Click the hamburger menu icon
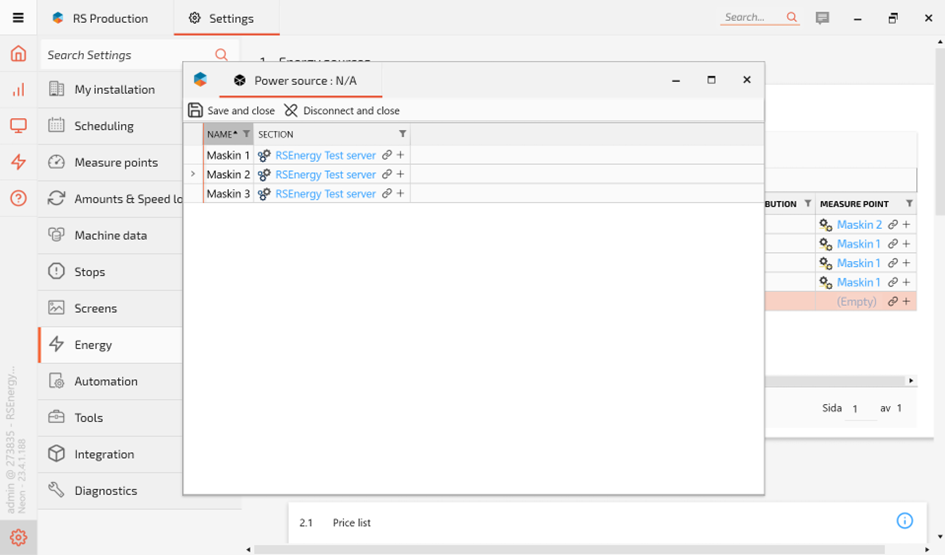945x555 pixels. pos(18,18)
